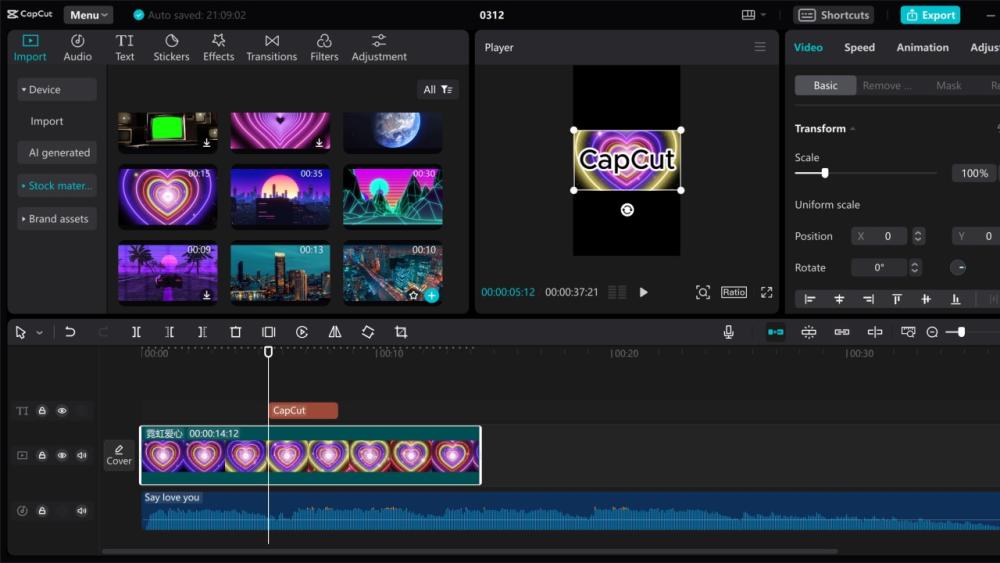The height and width of the screenshot is (563, 1000).
Task: Select the Basic sub-tab
Action: click(x=825, y=85)
